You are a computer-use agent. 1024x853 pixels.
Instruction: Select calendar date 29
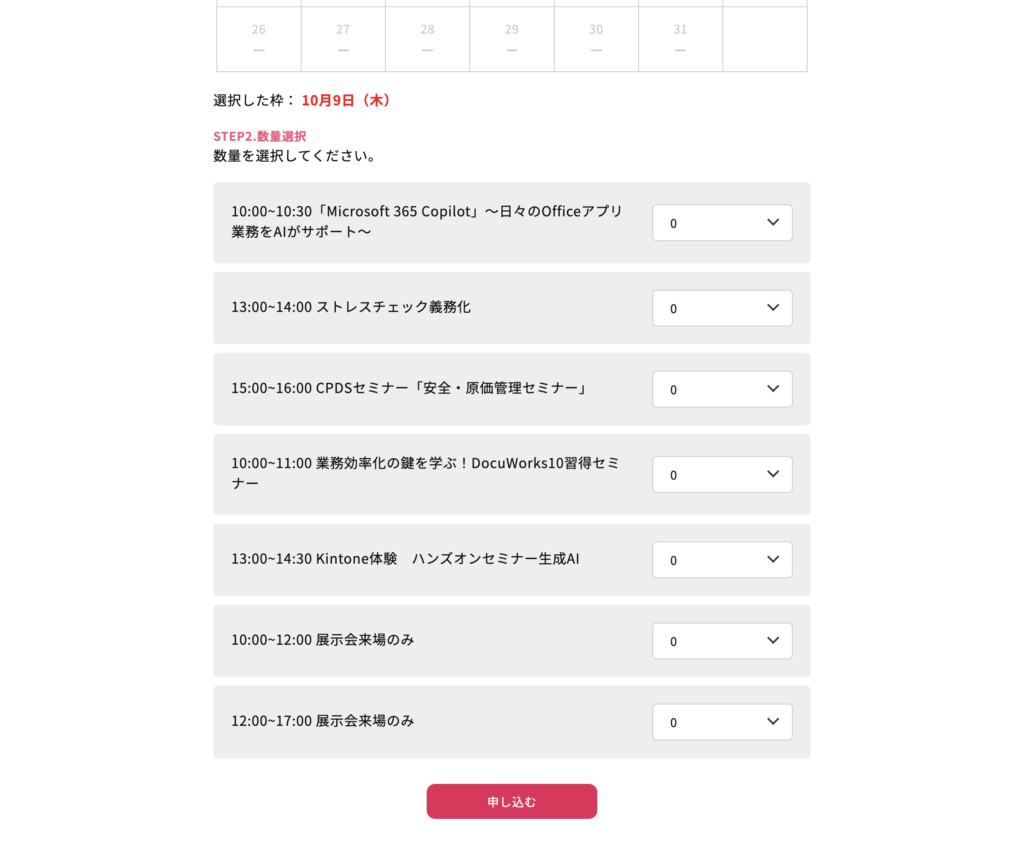pos(512,38)
